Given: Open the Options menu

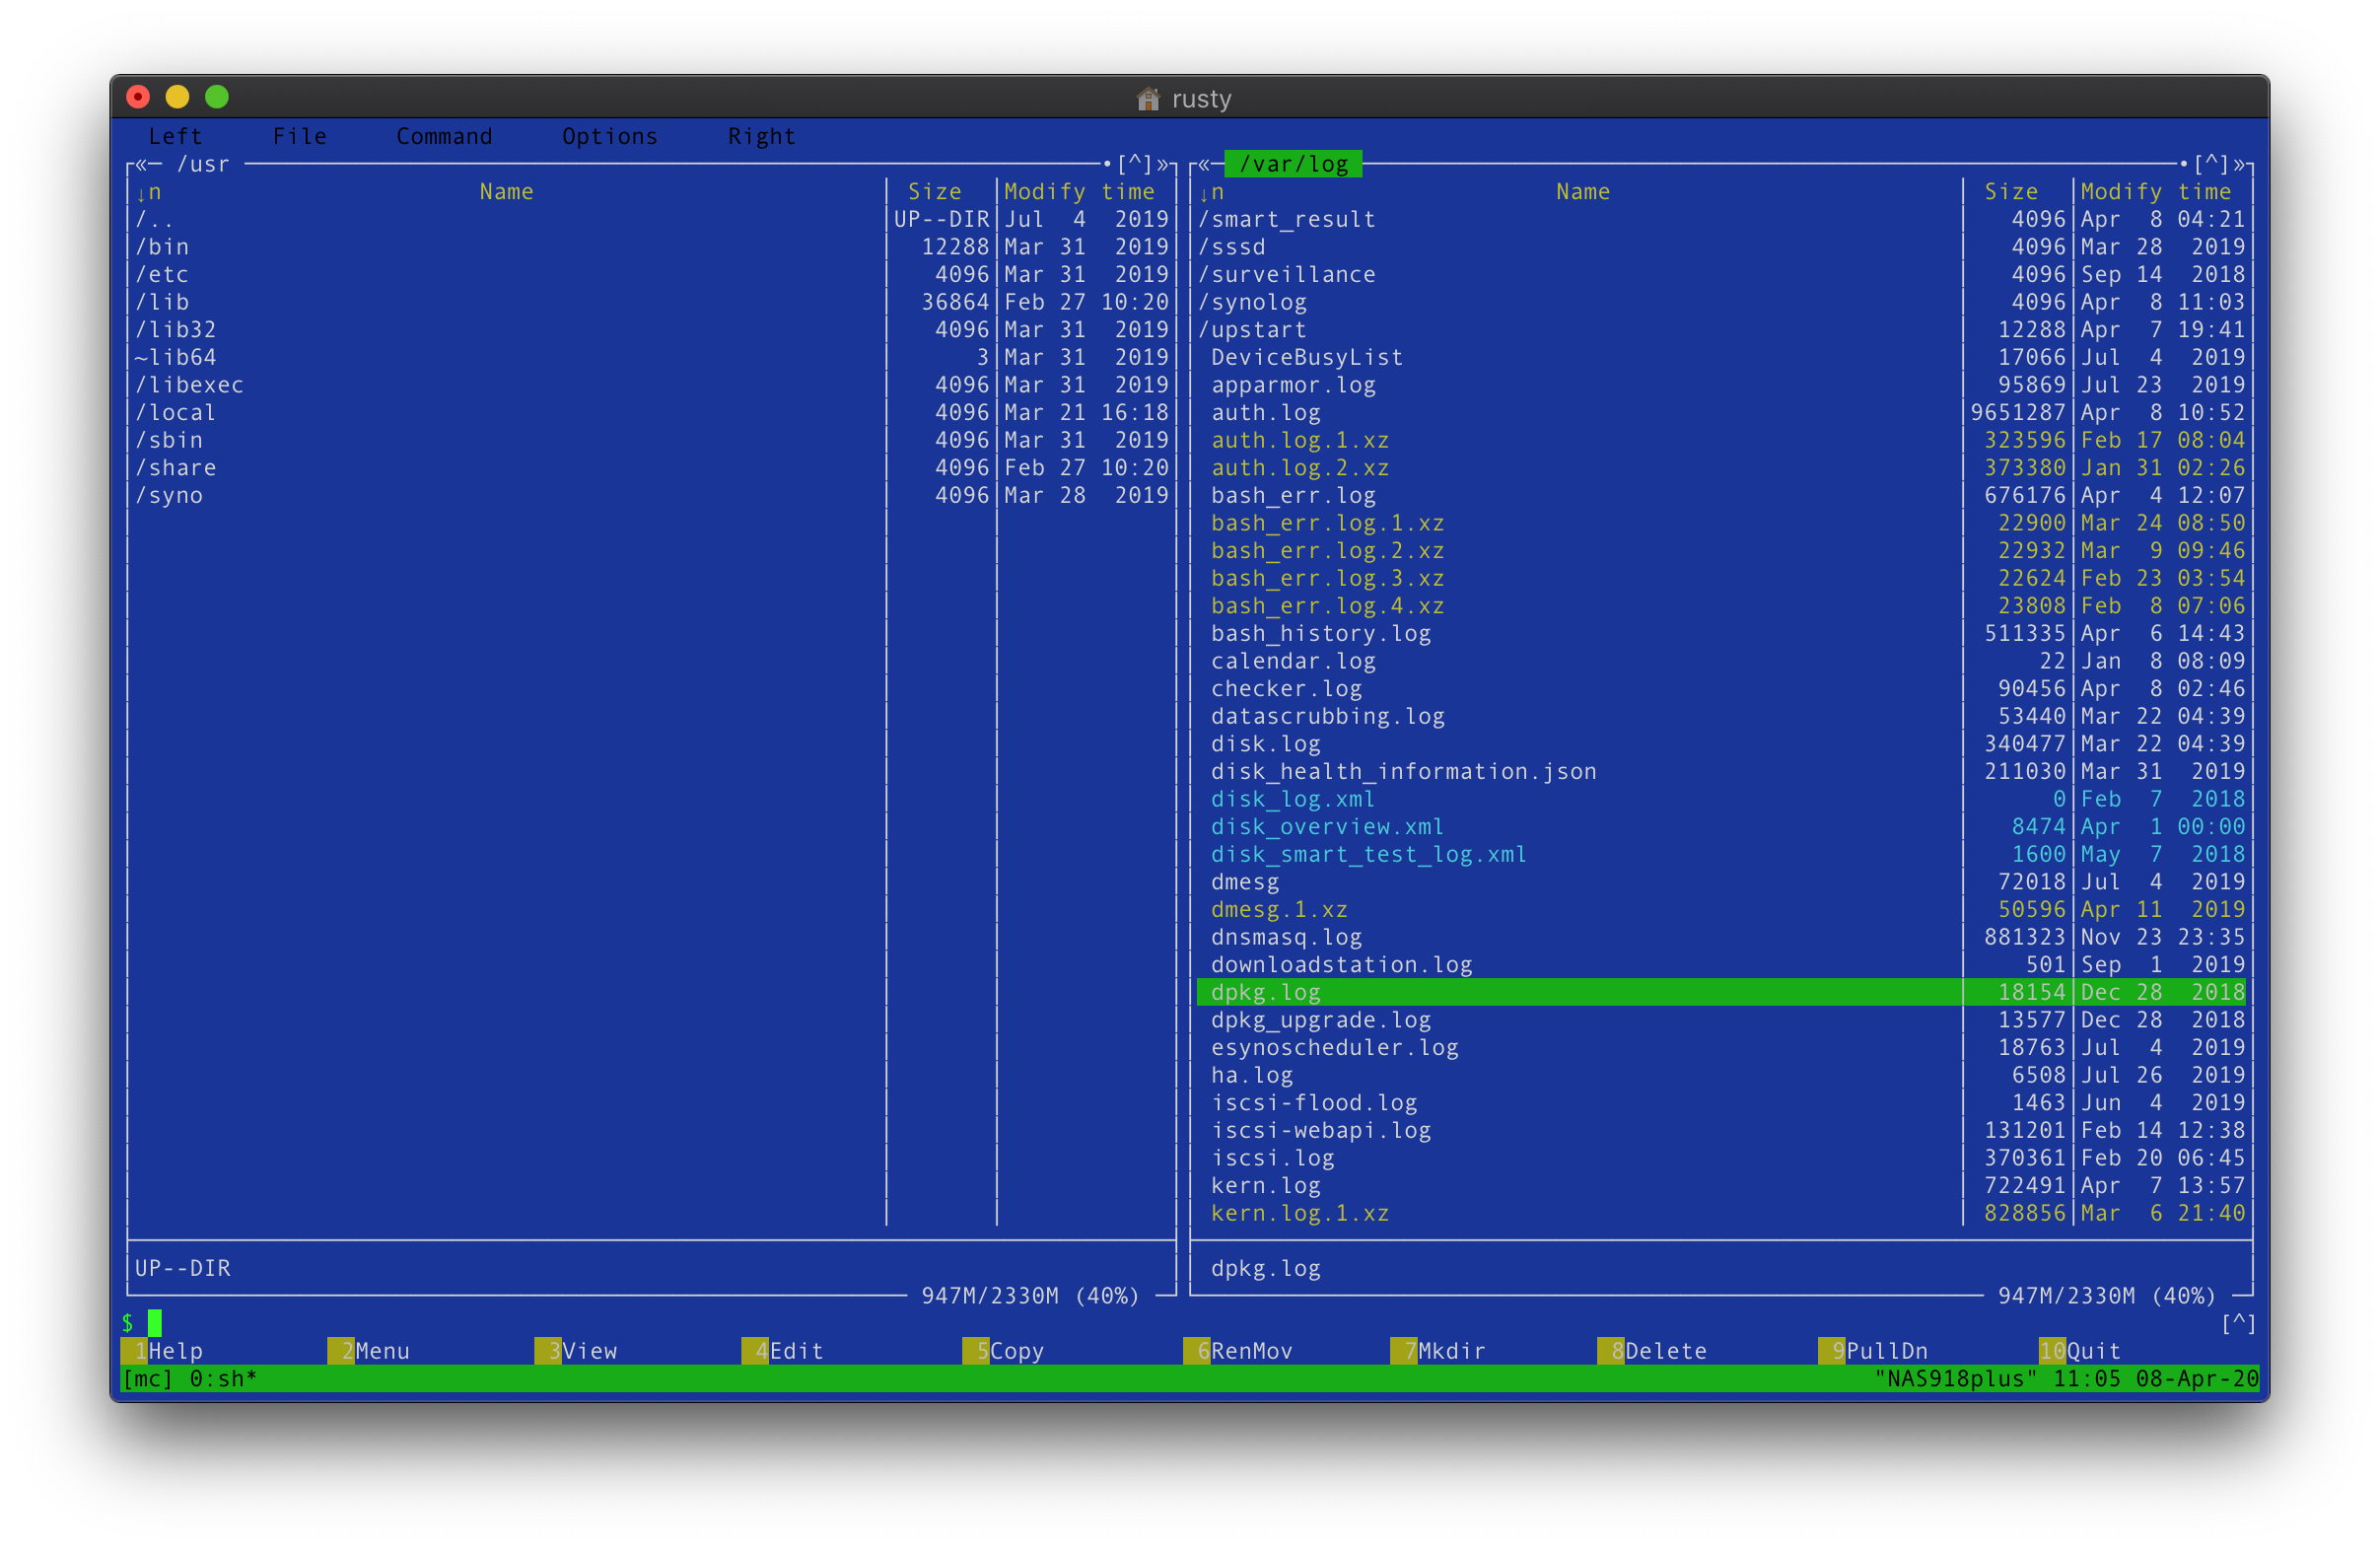Looking at the screenshot, I should pos(610,136).
